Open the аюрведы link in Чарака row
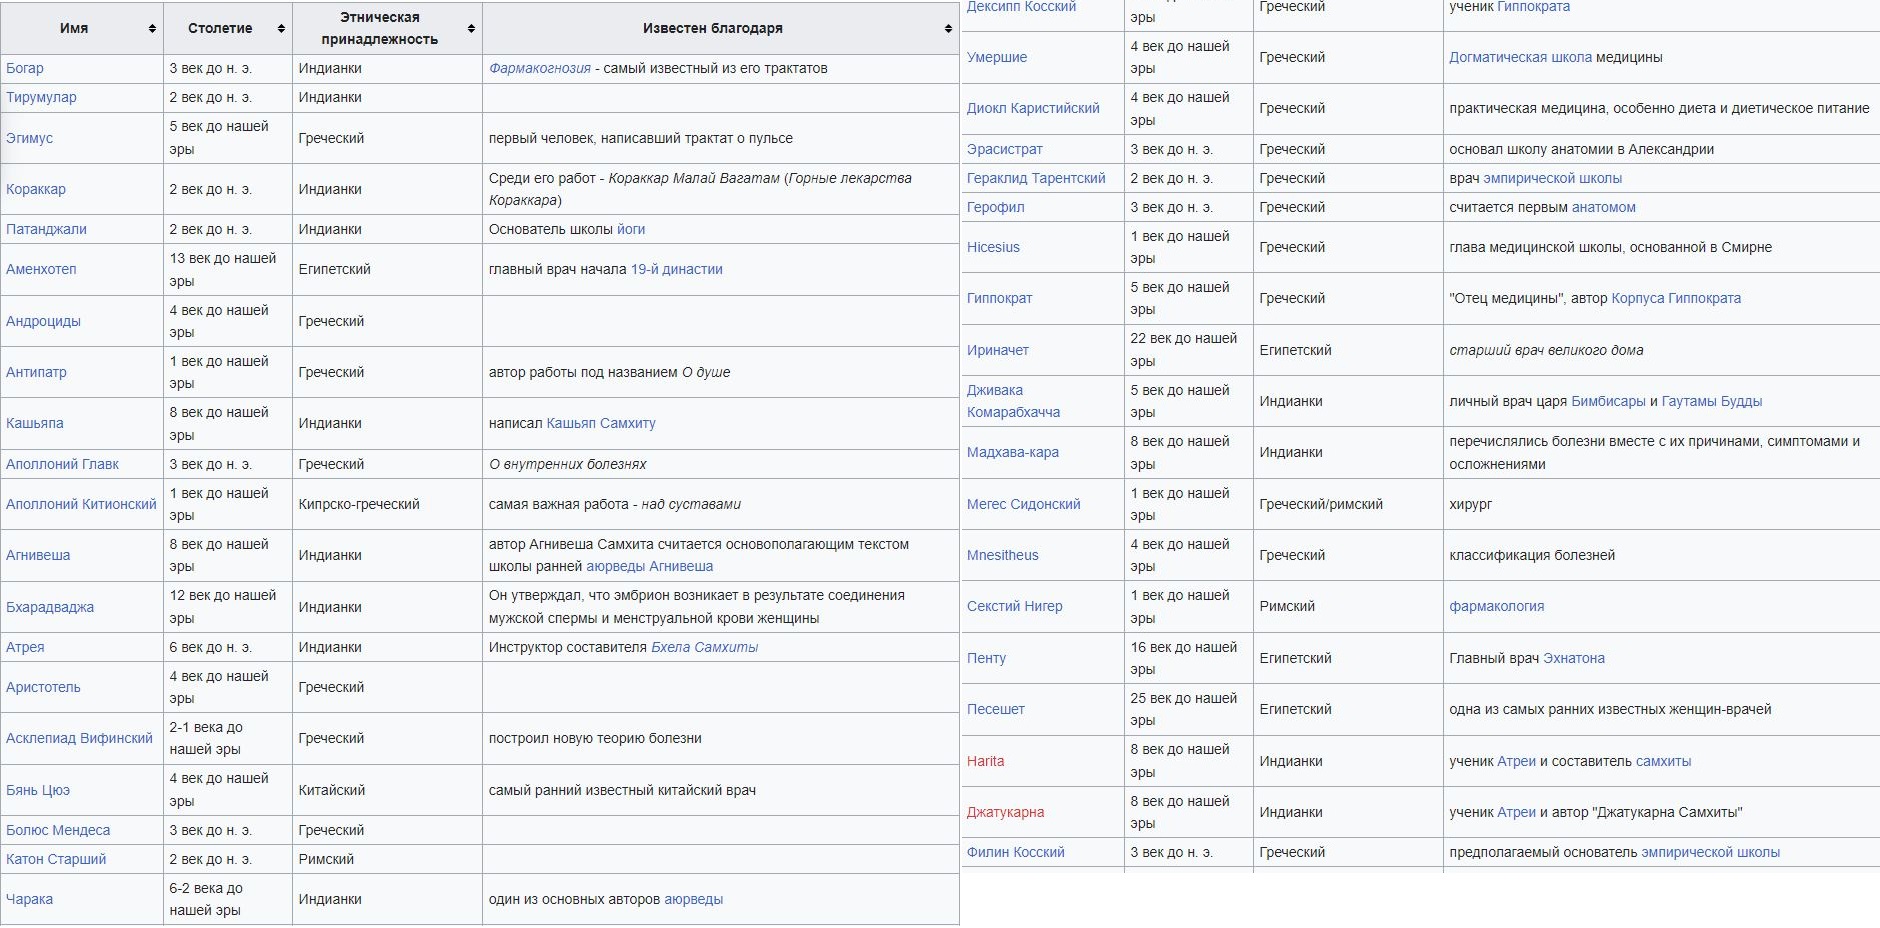 tap(693, 899)
